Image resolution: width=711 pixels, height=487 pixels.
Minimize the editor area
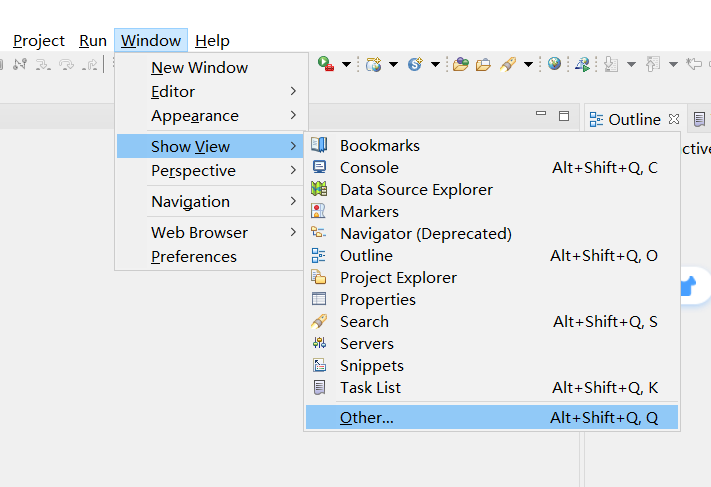pos(541,113)
